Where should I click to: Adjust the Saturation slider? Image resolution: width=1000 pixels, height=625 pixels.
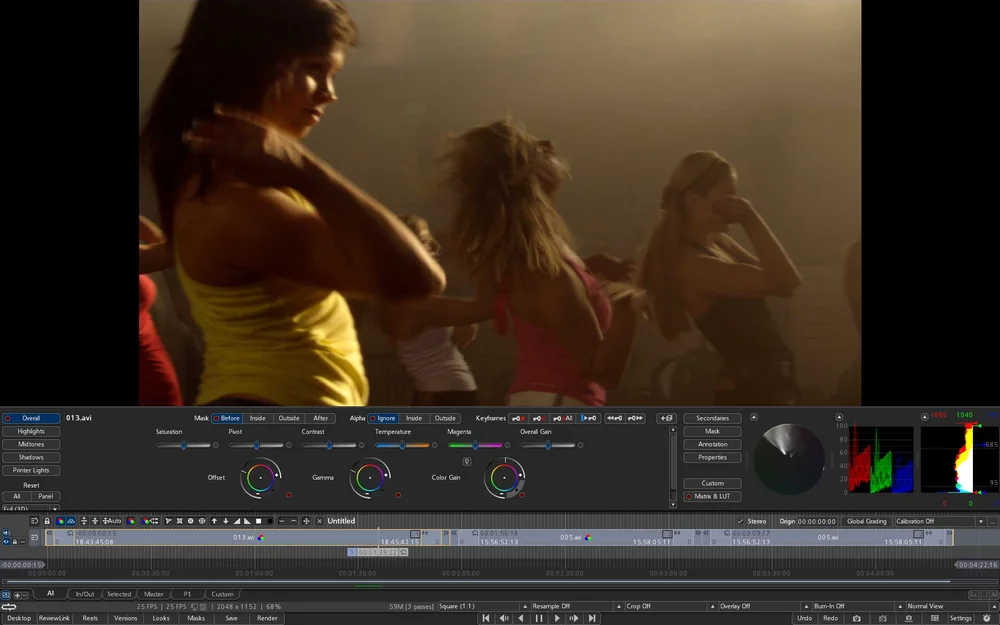[x=184, y=445]
